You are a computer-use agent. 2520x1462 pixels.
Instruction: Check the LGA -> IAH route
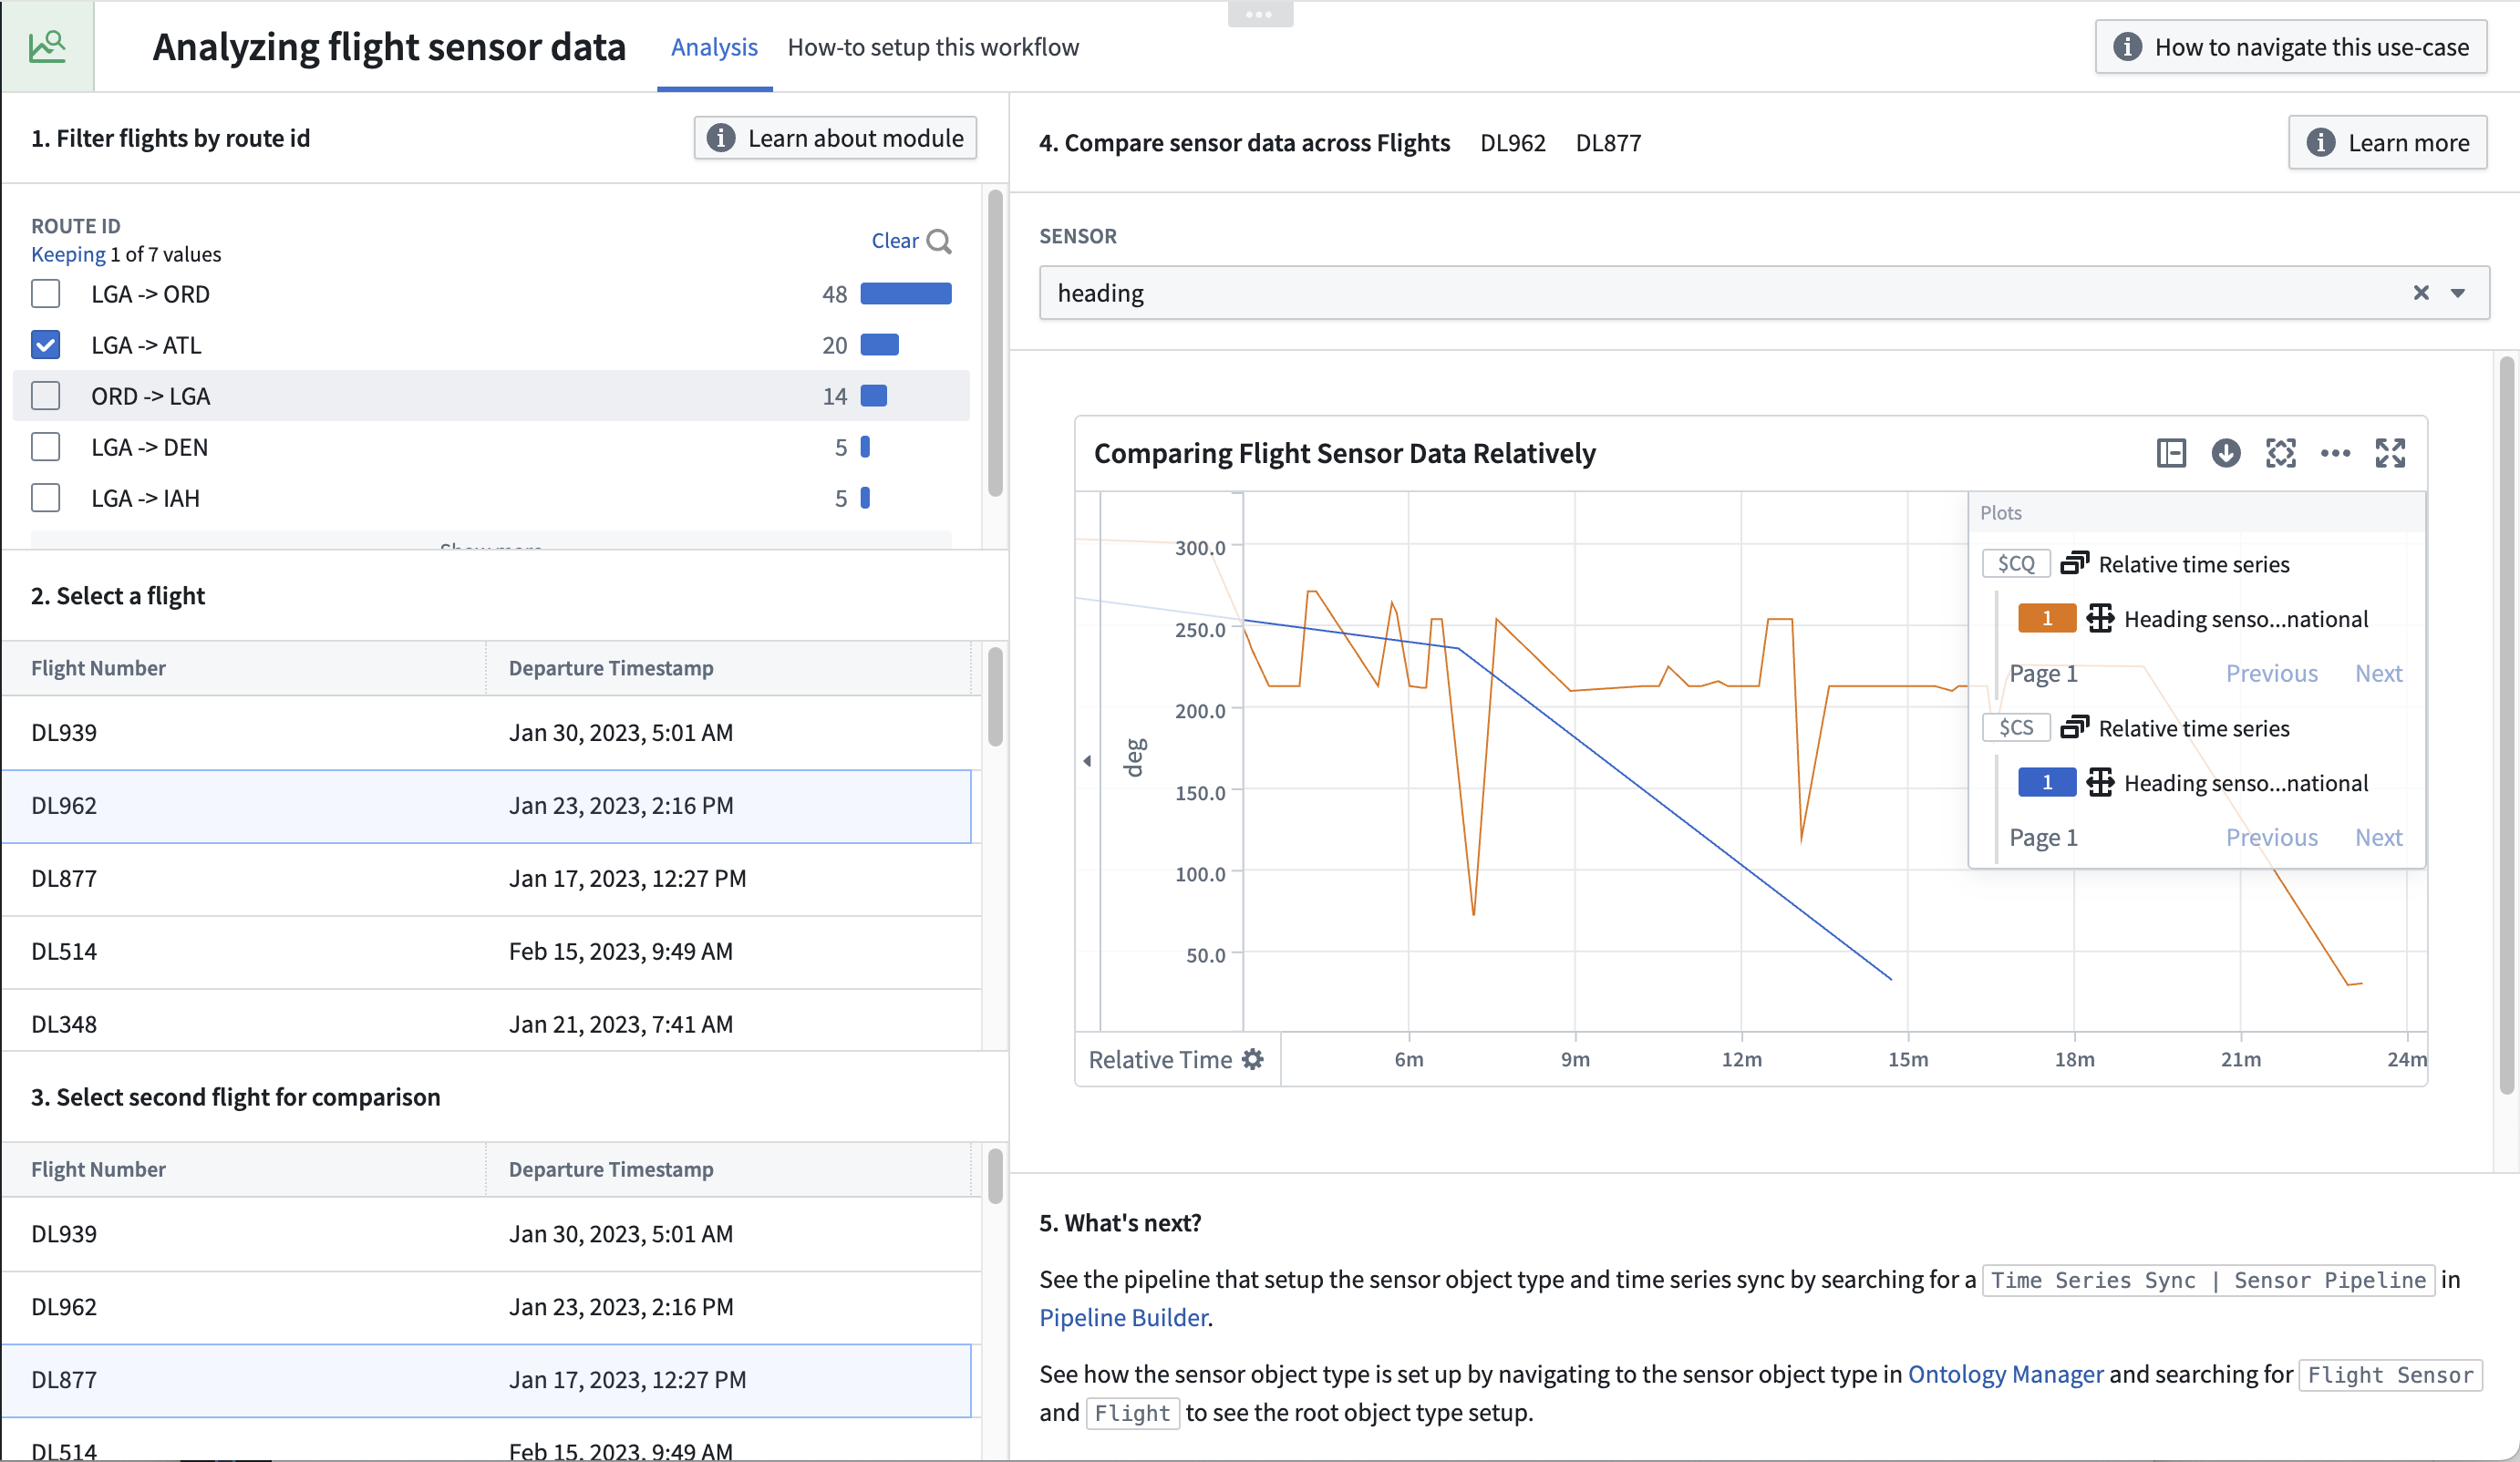click(46, 497)
